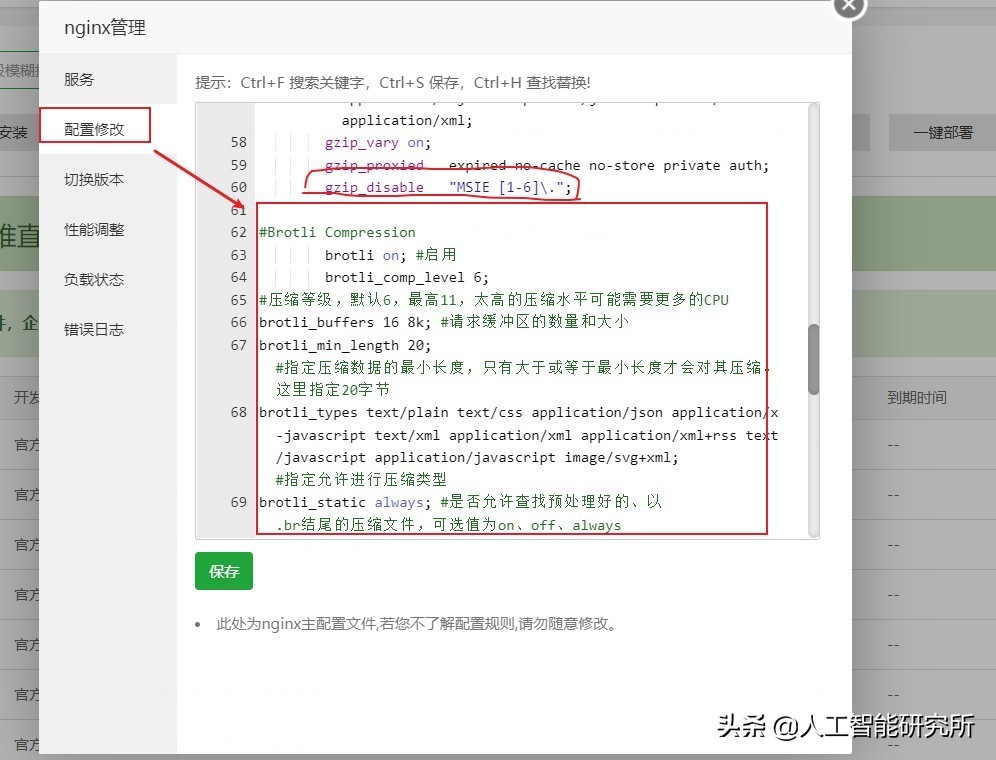
Task: Place cursor on 'gzip_vary on;' line
Action: tap(378, 143)
